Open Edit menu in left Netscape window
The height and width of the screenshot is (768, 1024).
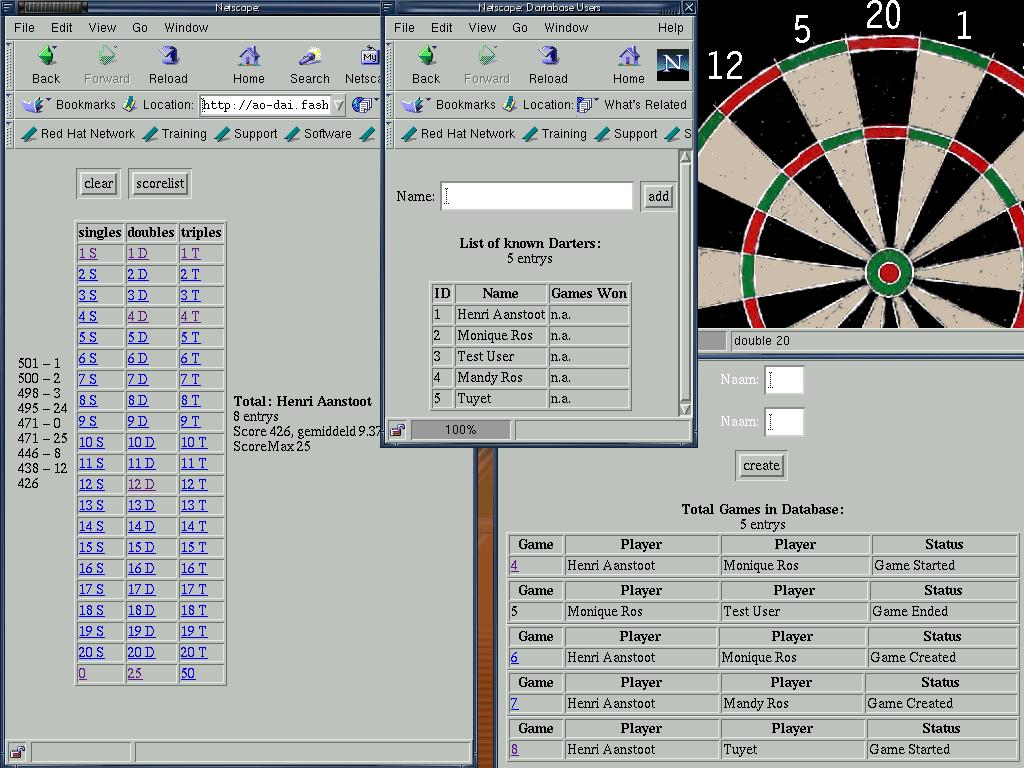click(61, 27)
